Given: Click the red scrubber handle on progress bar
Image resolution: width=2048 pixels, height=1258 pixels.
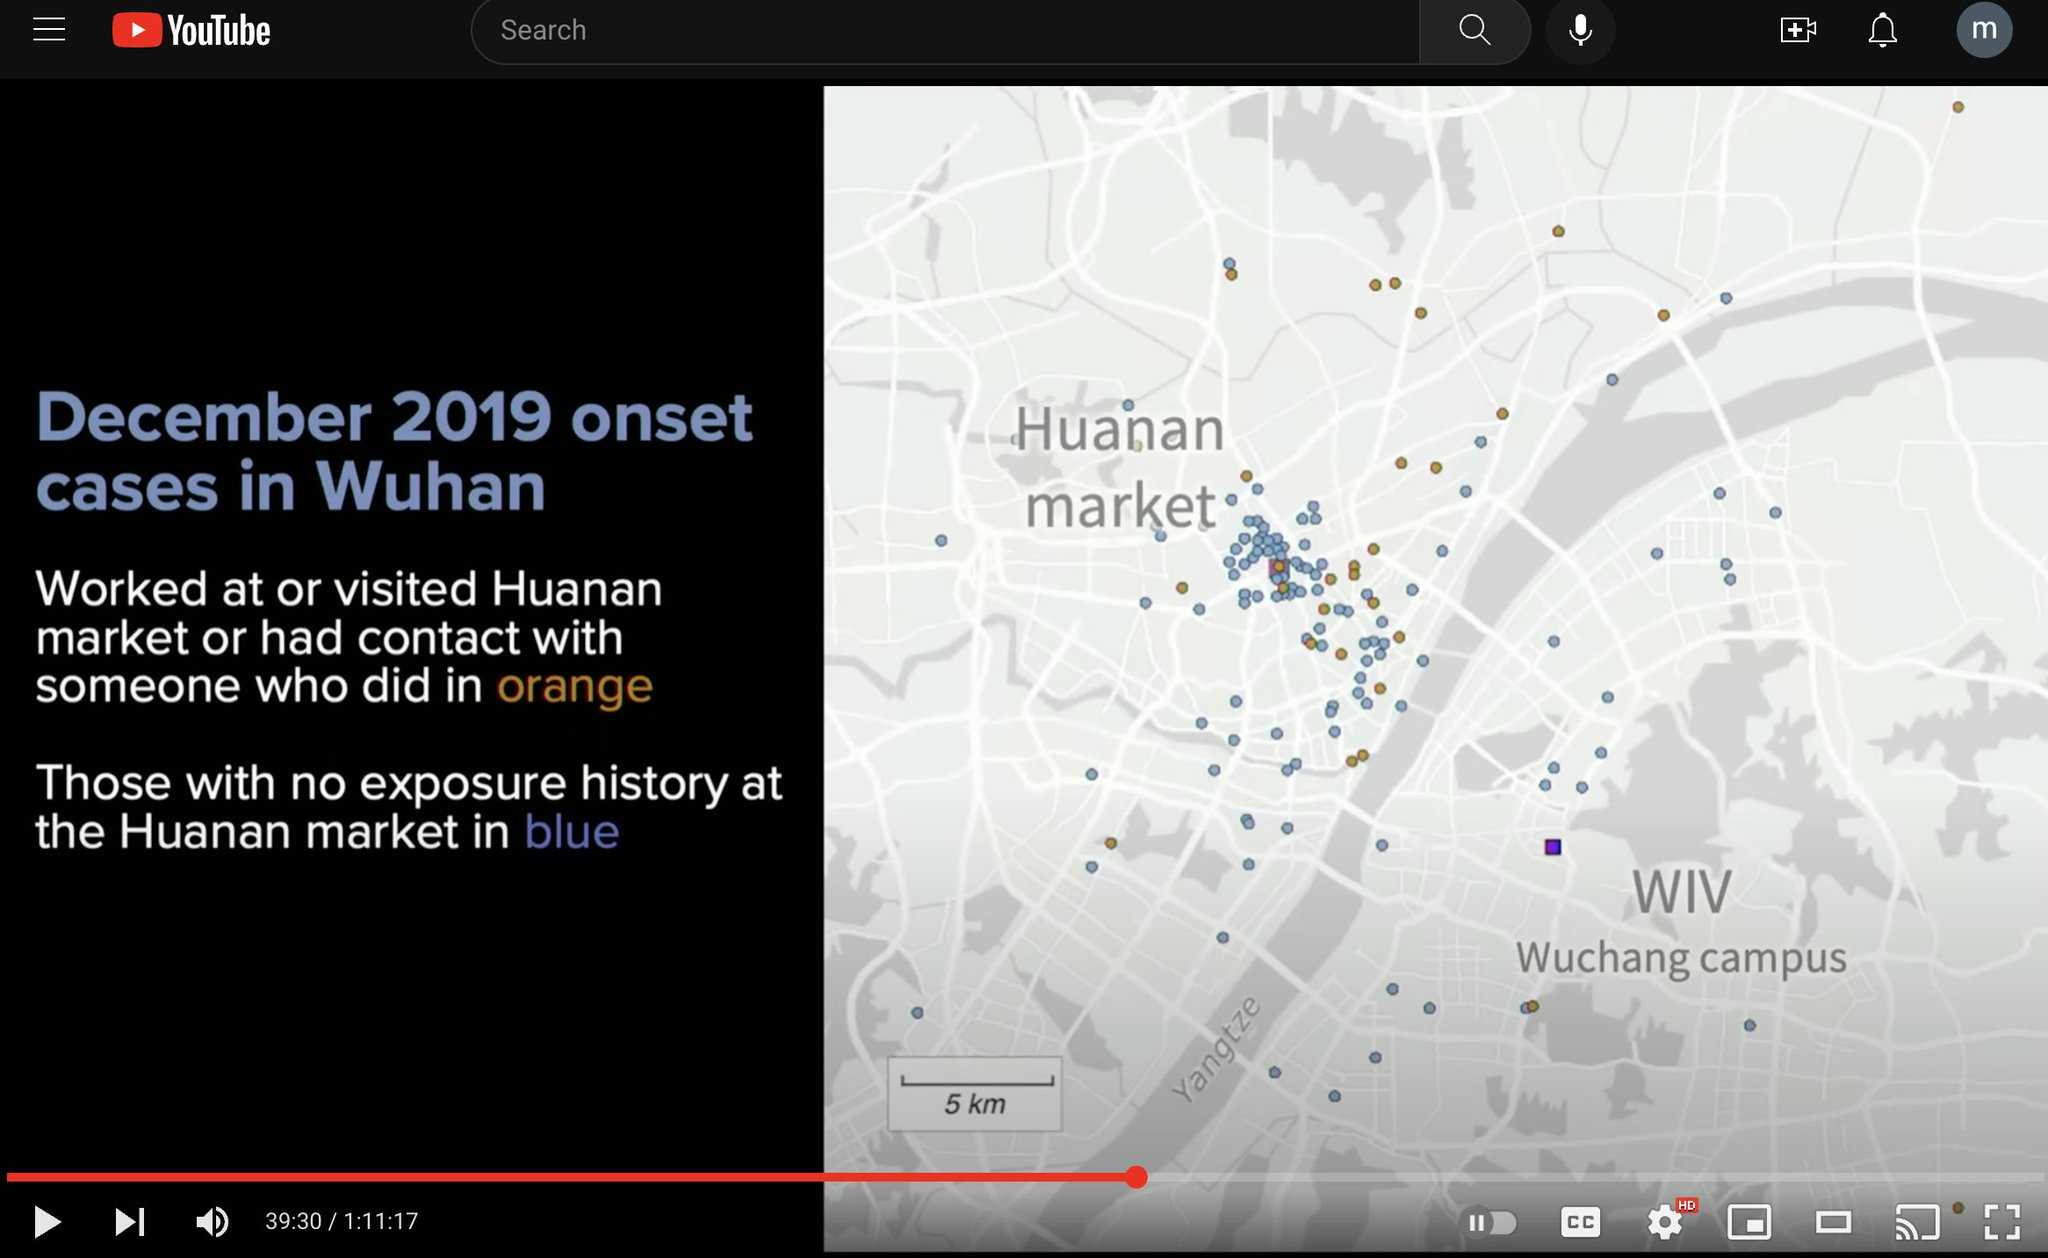Looking at the screenshot, I should [1136, 1177].
